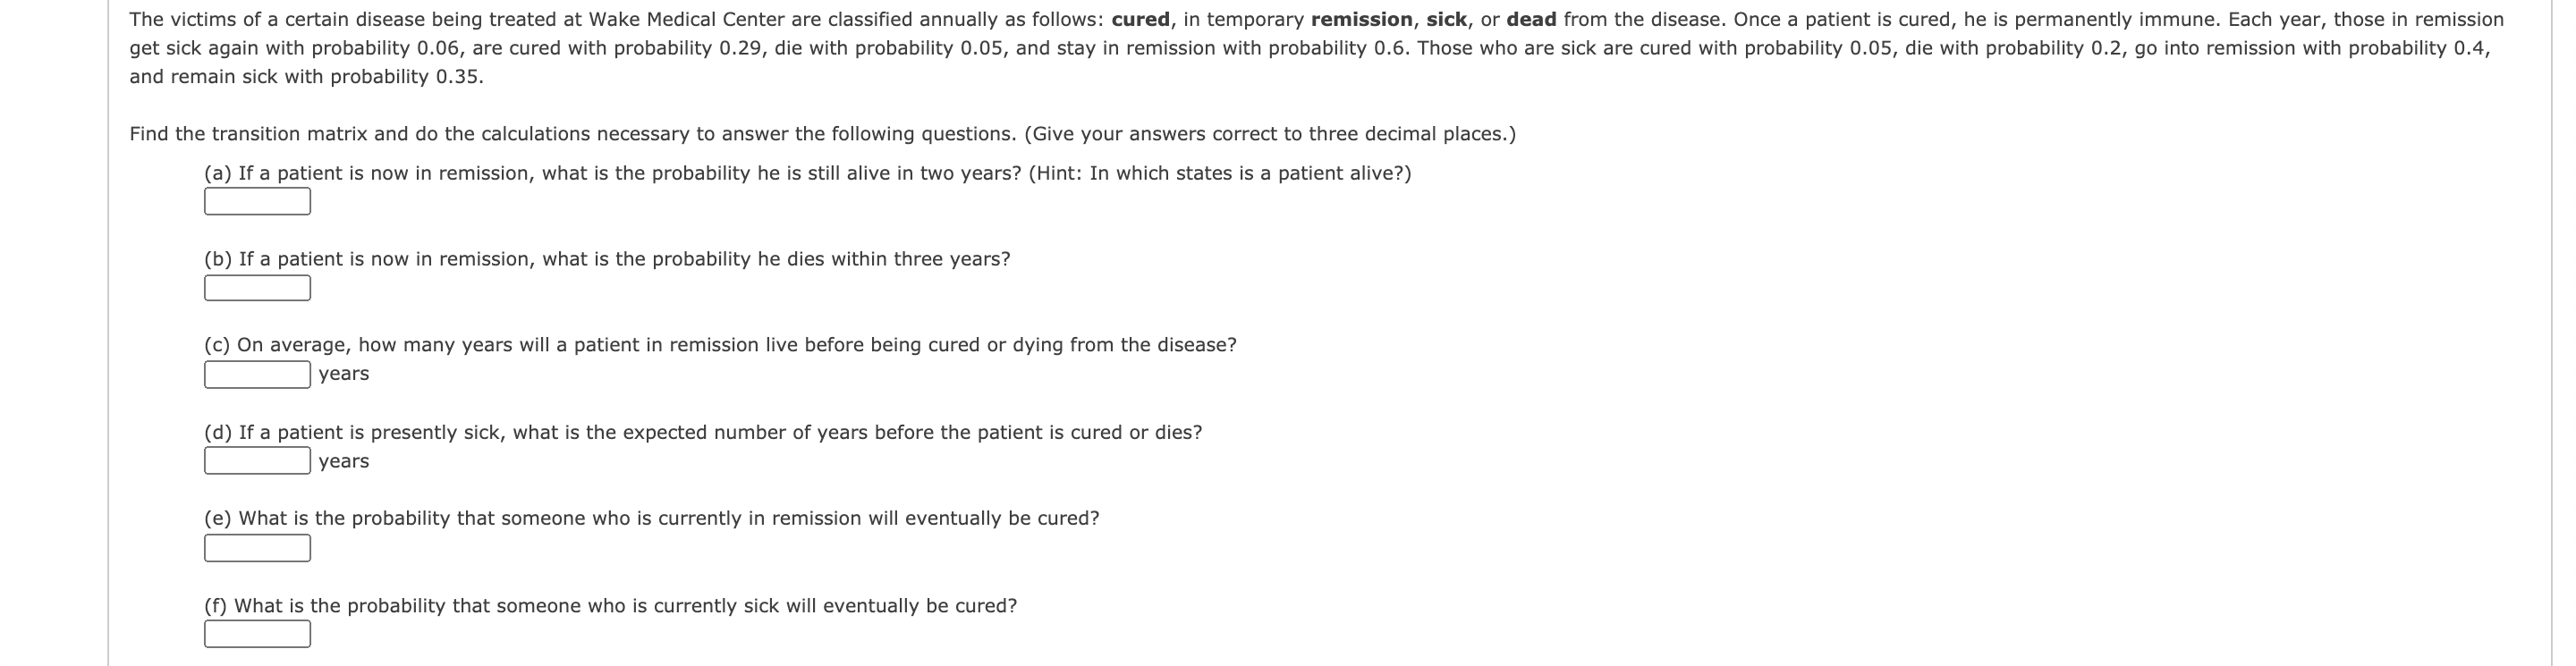2576x666 pixels.
Task: Click the answer box for part (b)
Action: 256,288
